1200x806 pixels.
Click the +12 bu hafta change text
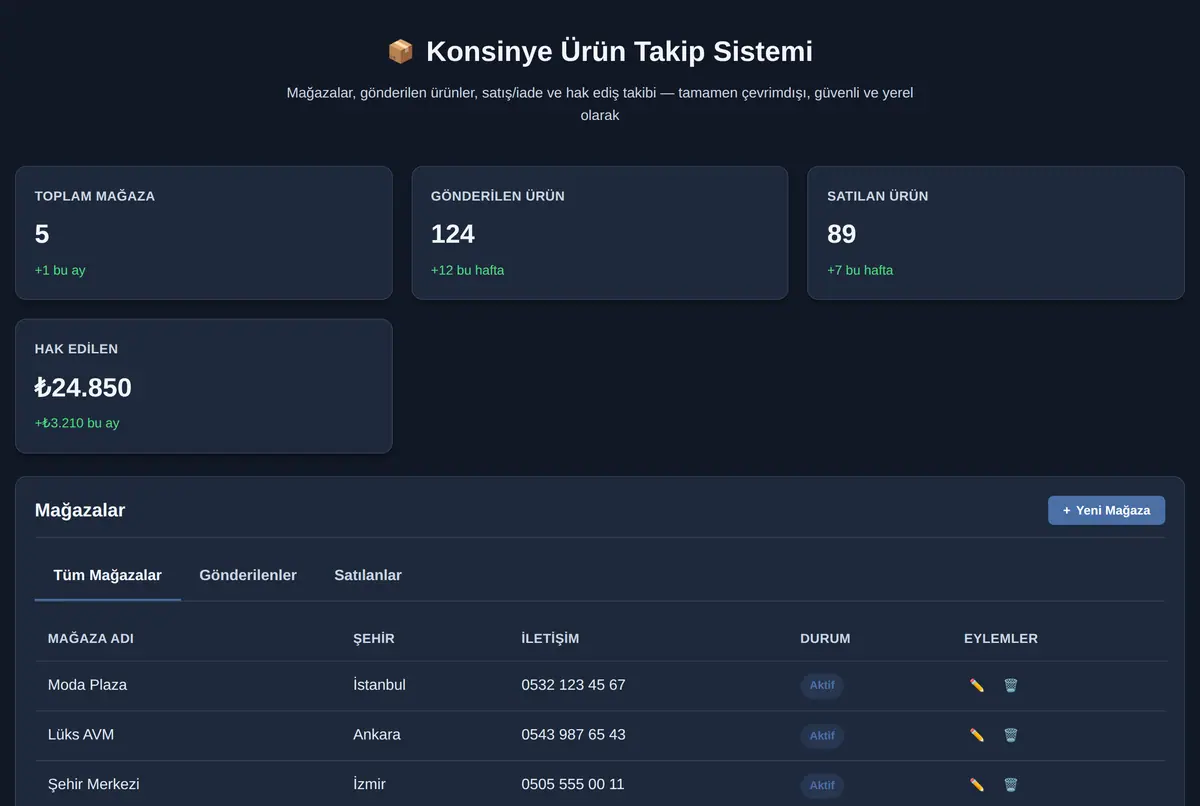(x=467, y=270)
